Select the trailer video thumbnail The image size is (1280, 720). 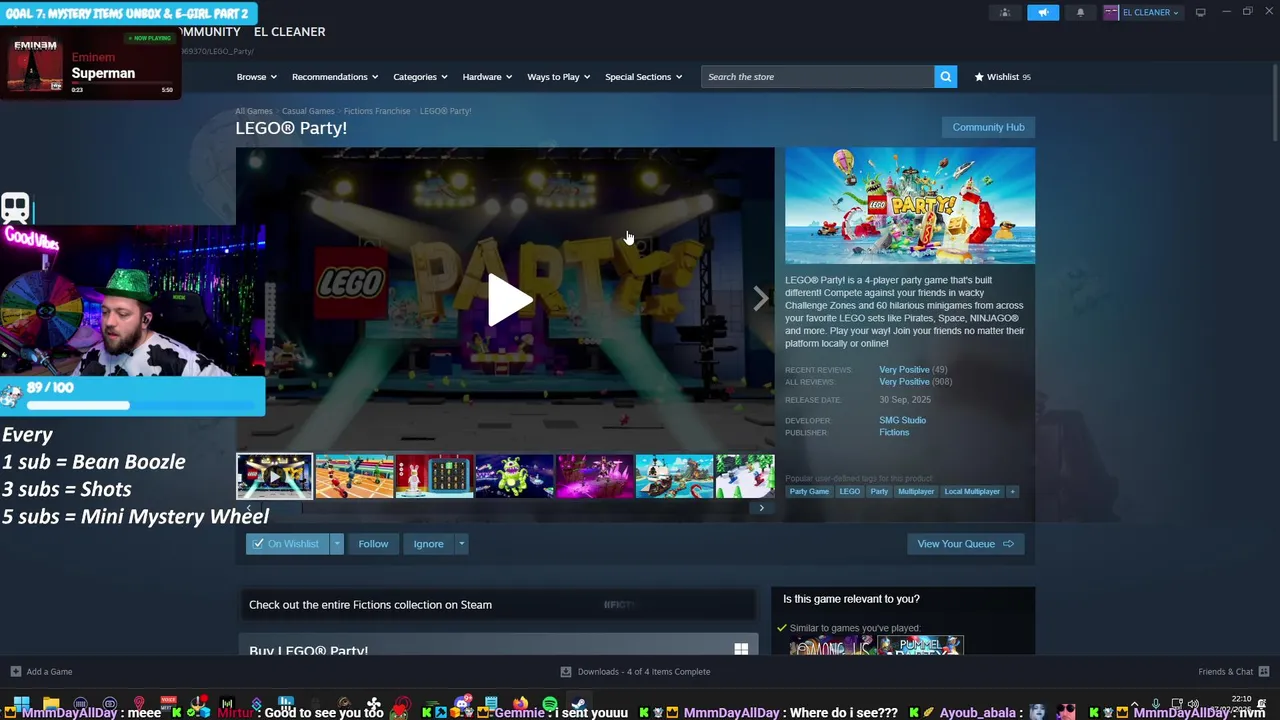274,476
